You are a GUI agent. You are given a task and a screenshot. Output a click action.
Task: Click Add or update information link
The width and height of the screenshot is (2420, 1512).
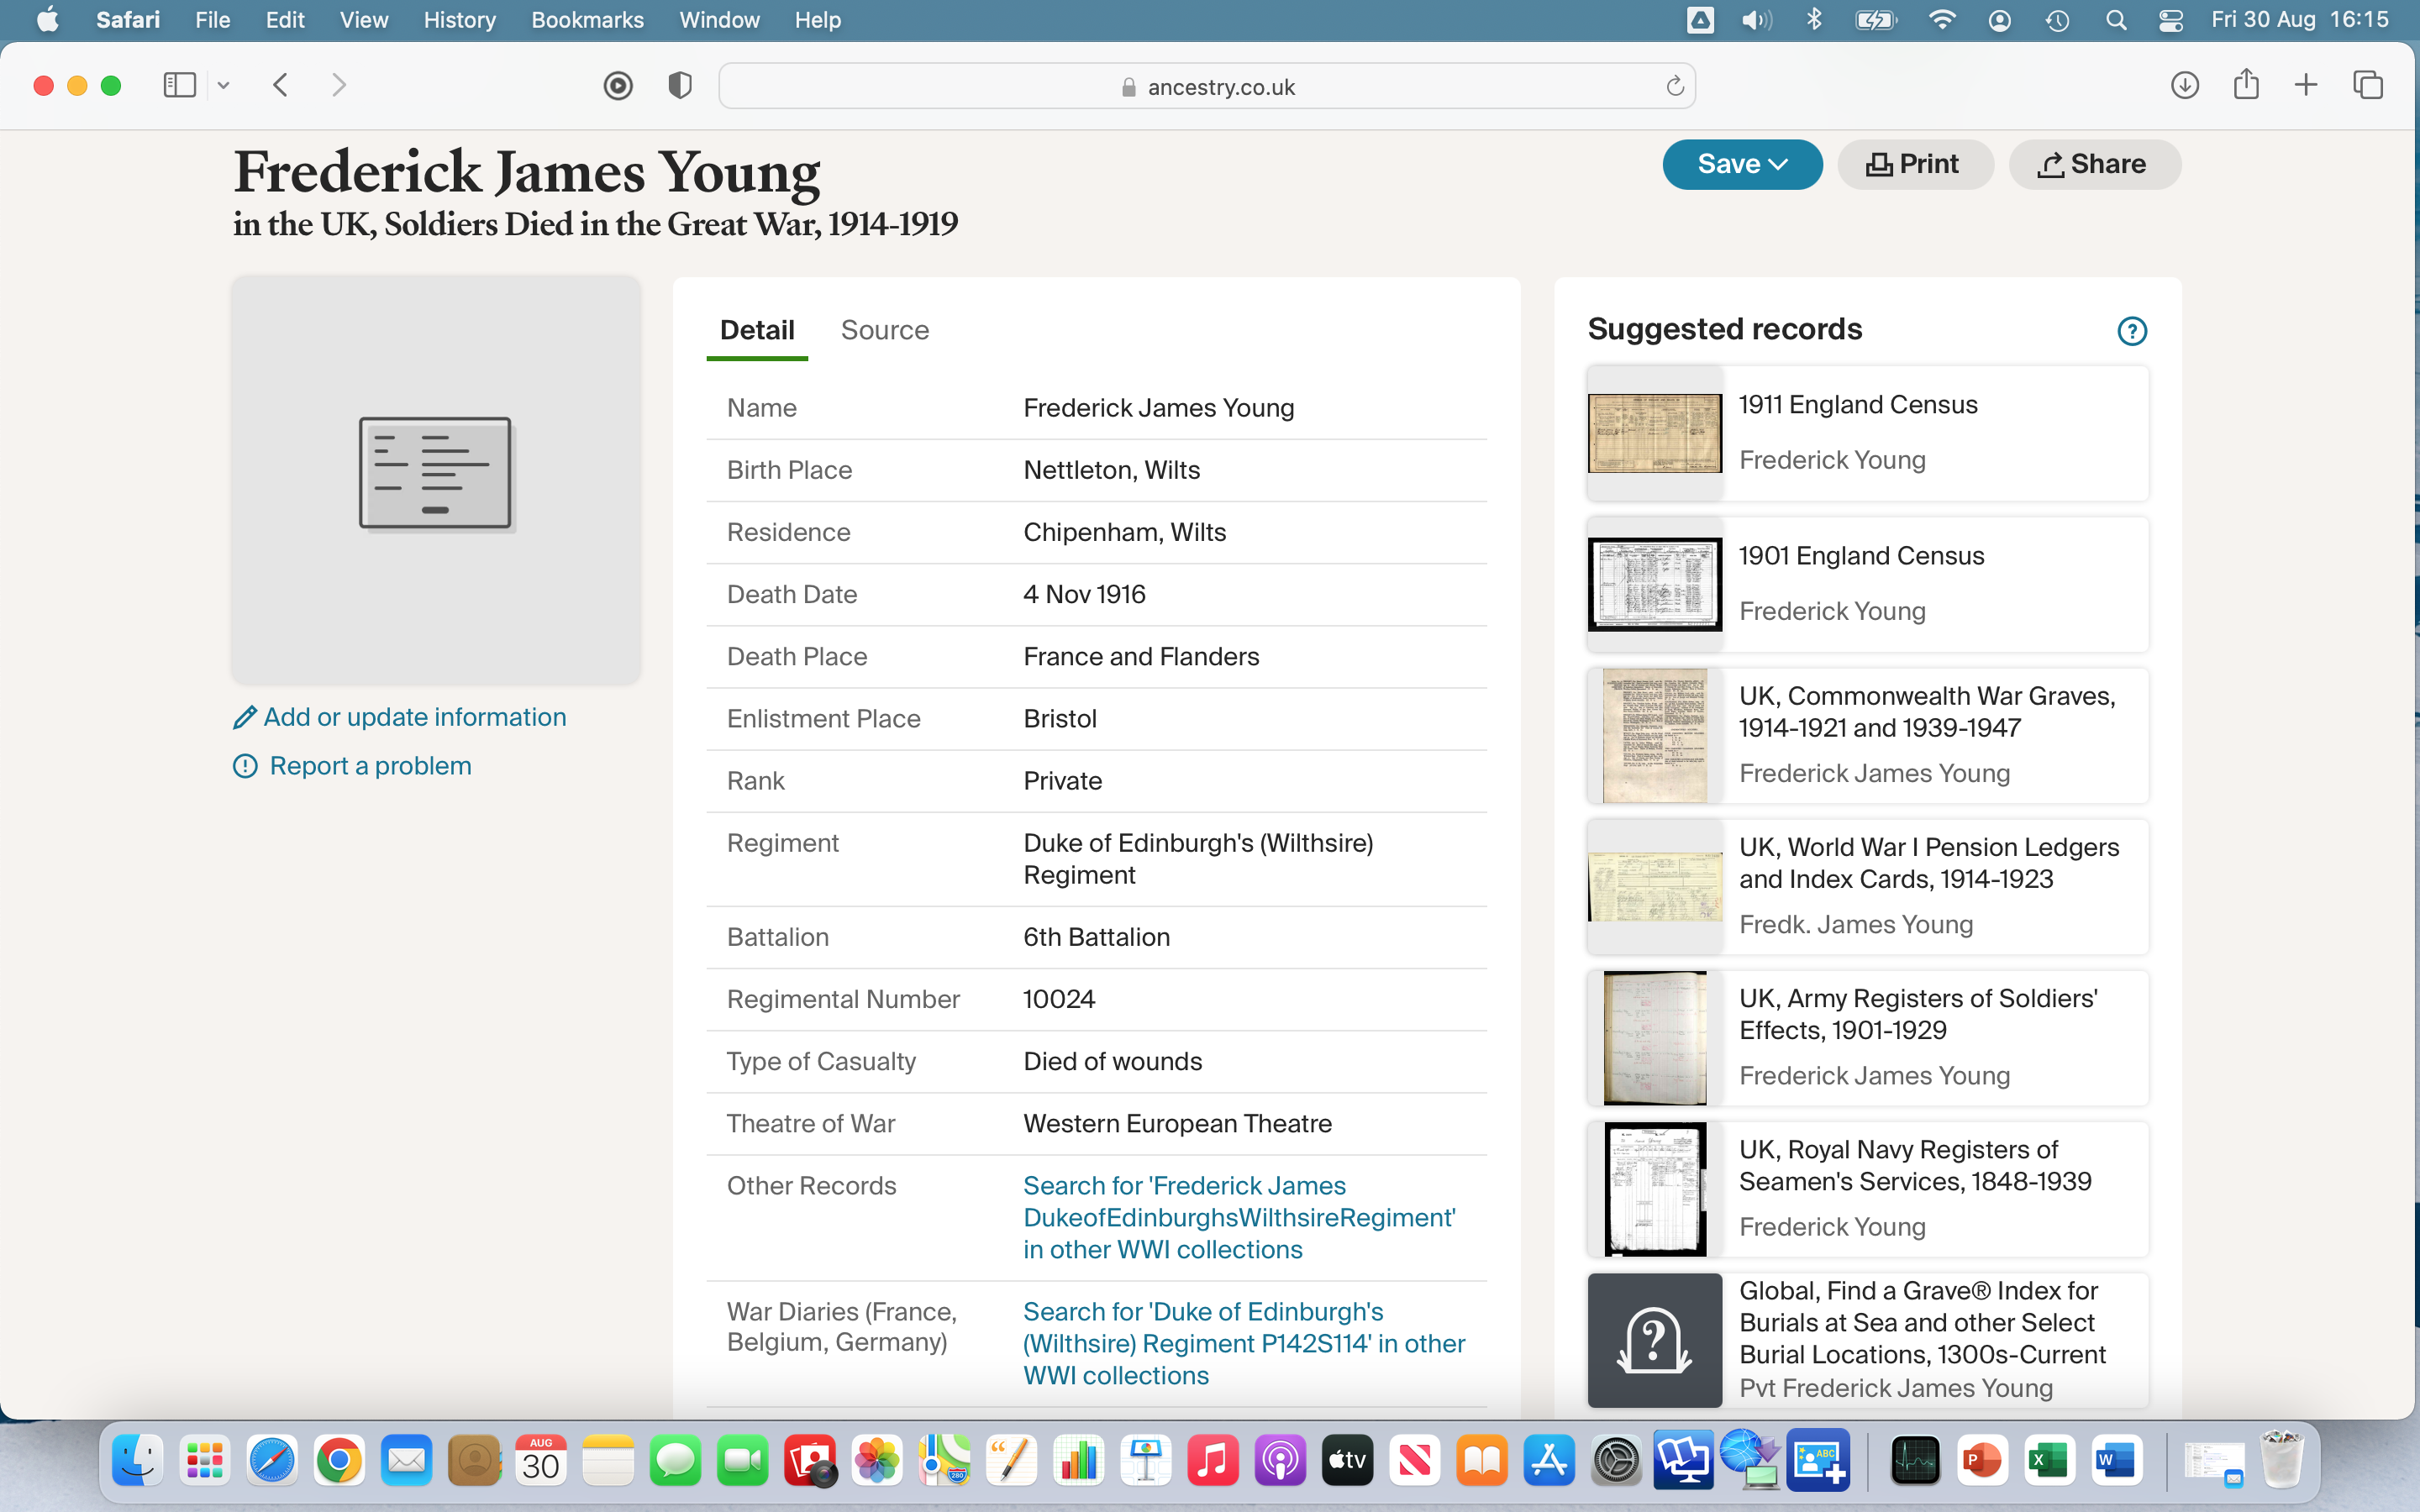coord(400,717)
